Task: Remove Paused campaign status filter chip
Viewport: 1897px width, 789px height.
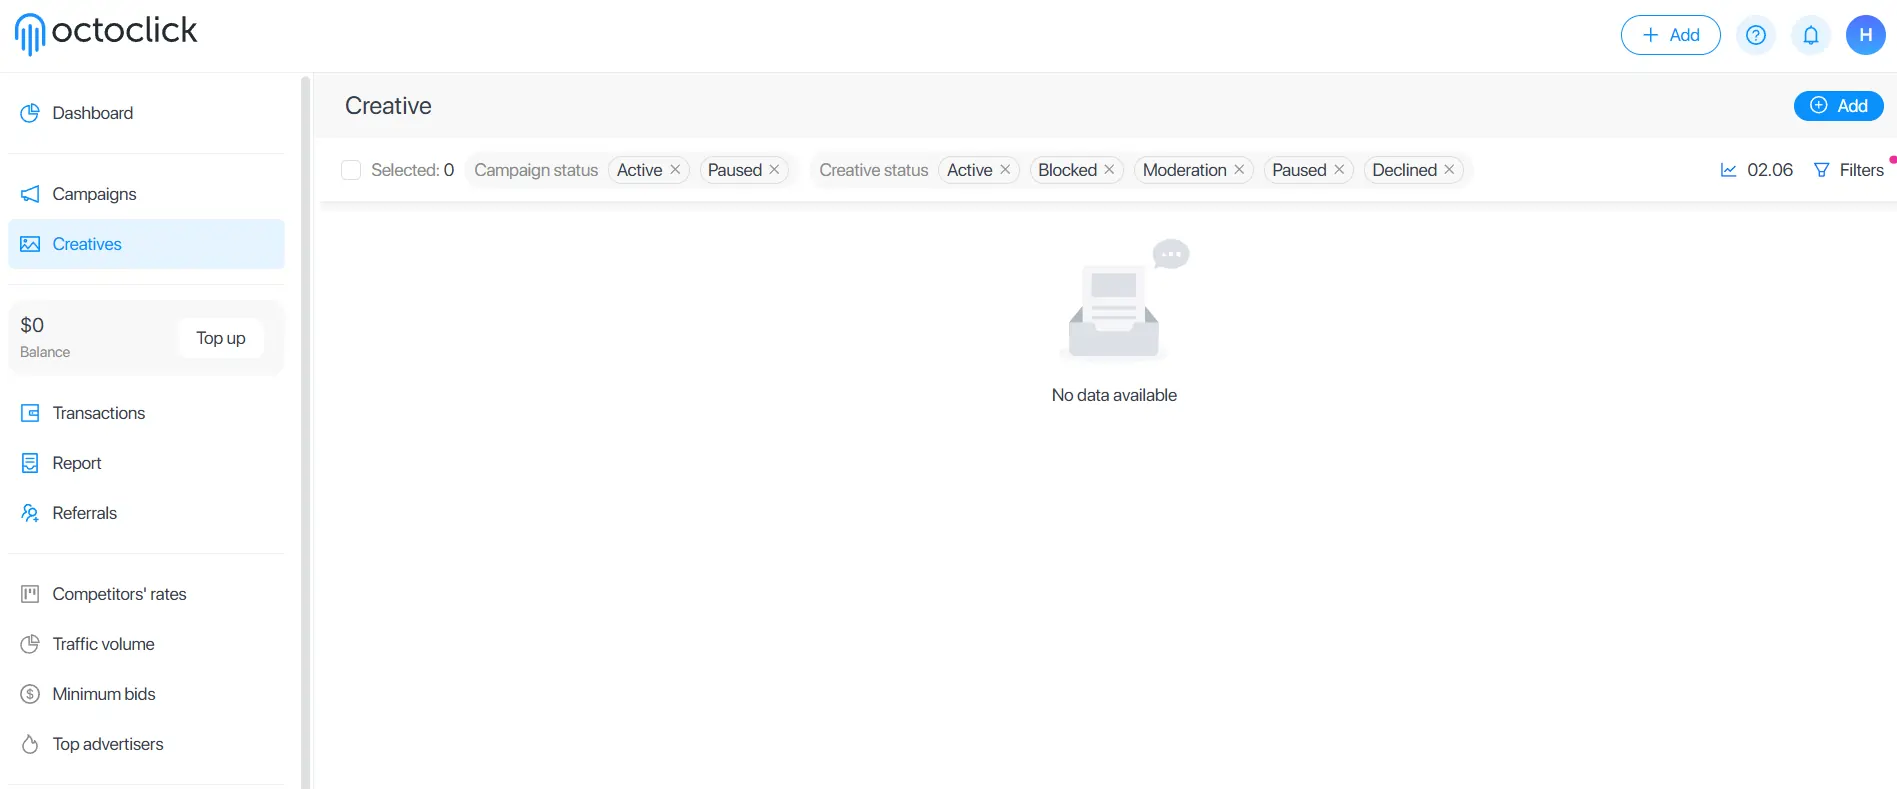Action: (x=774, y=170)
